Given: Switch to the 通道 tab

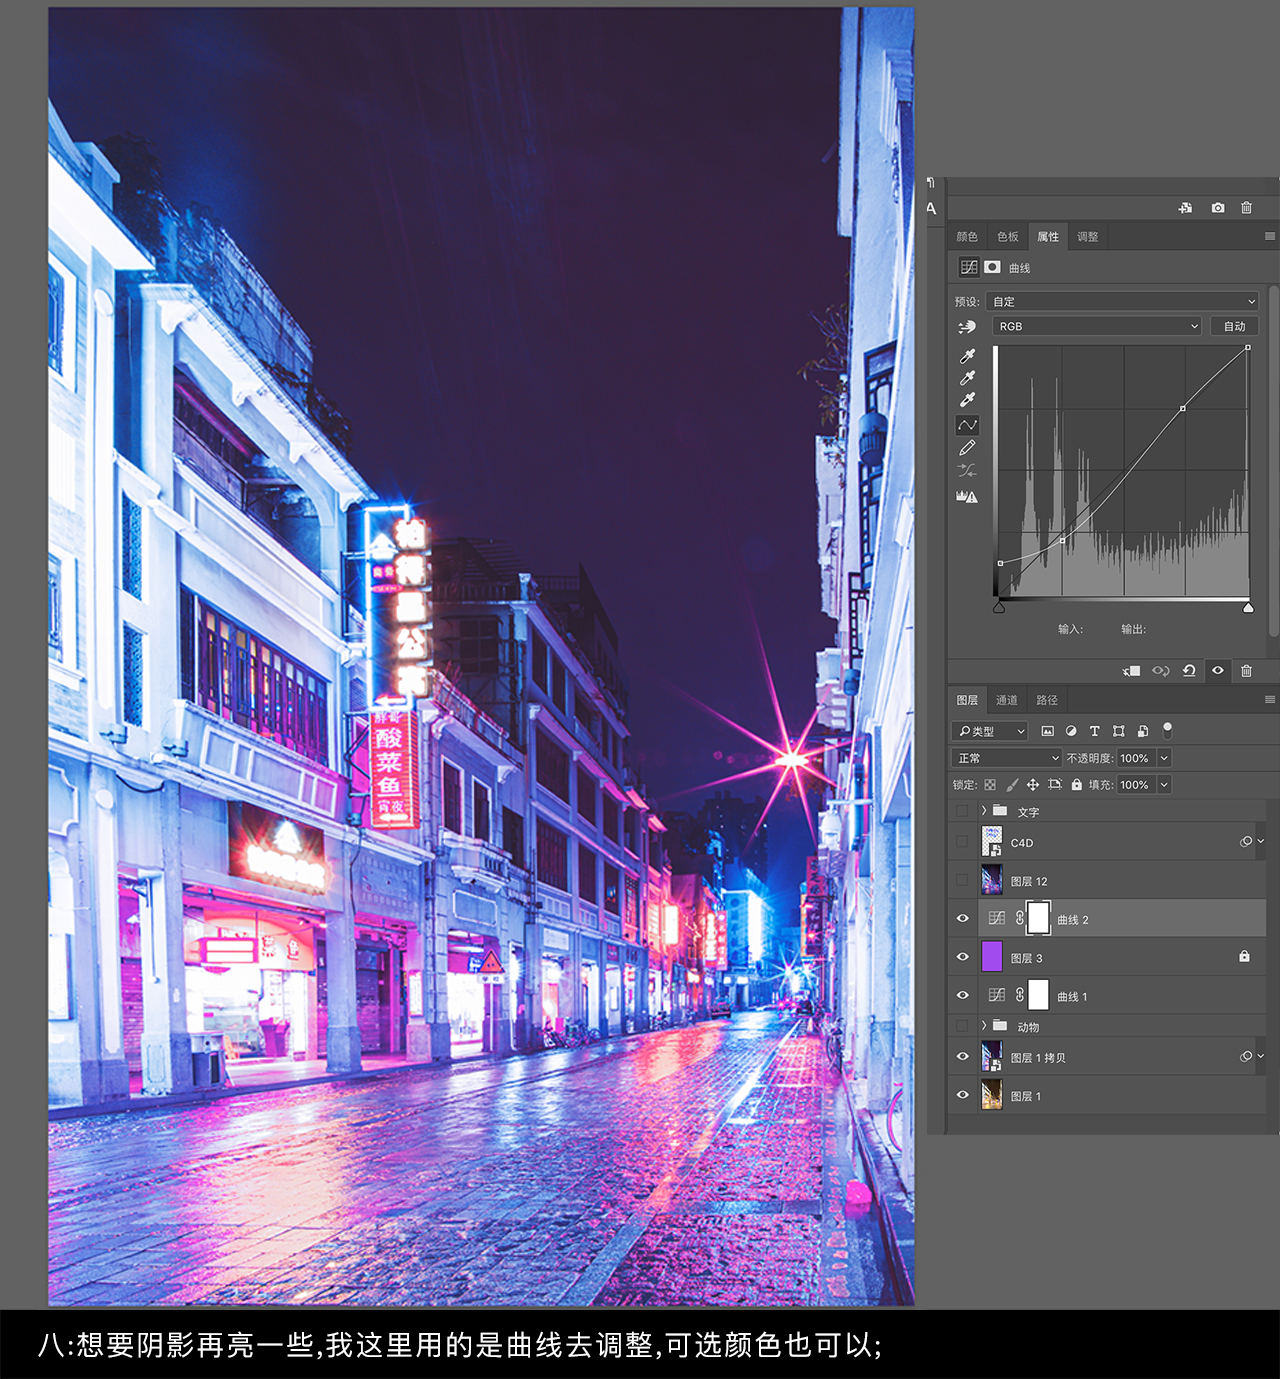Looking at the screenshot, I should click(1007, 700).
